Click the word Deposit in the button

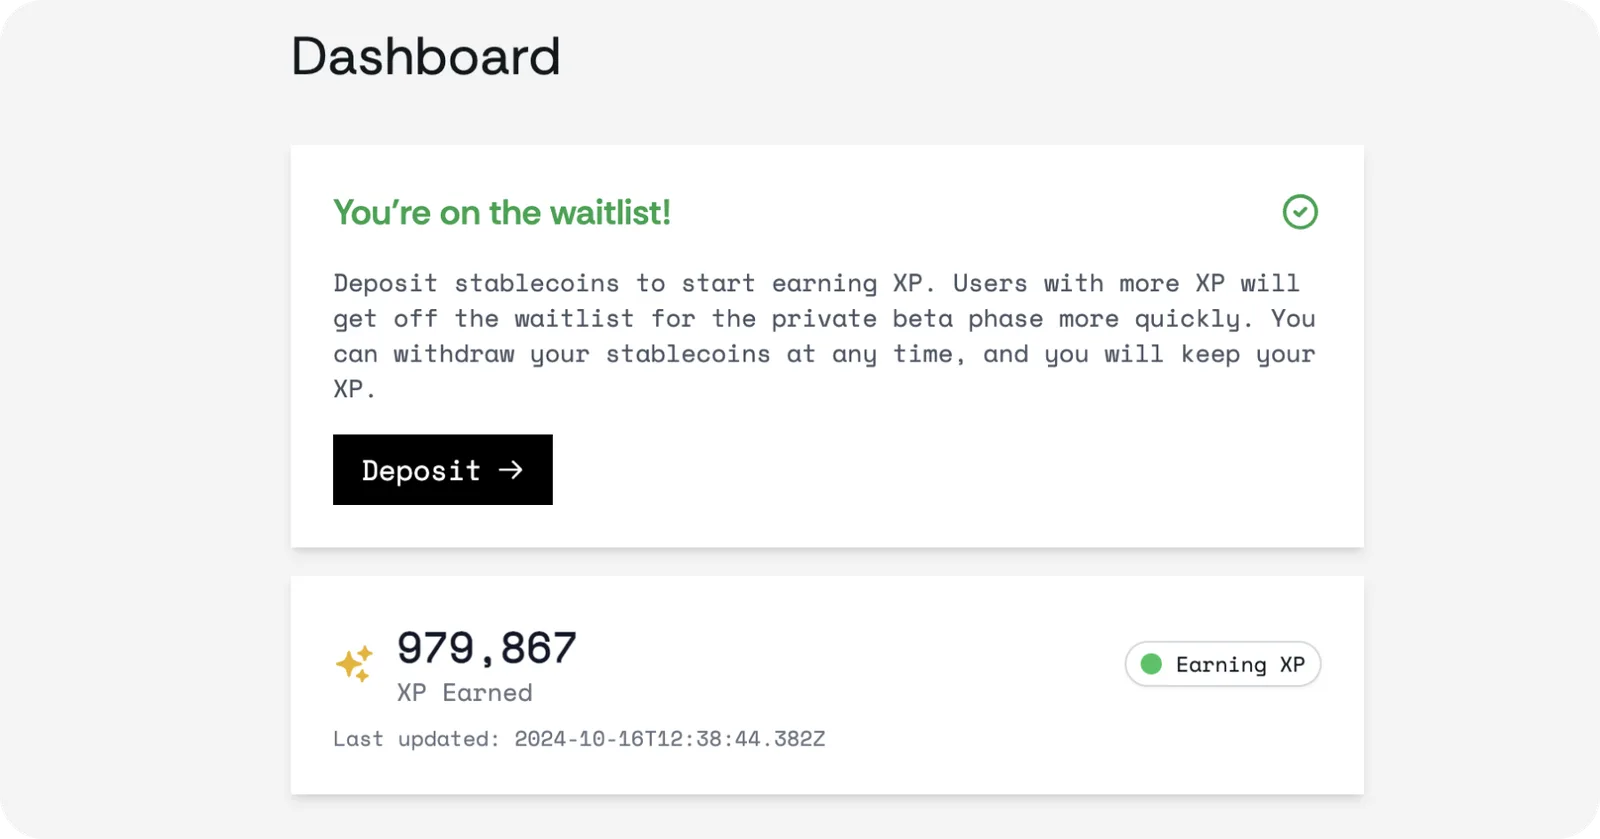[421, 470]
